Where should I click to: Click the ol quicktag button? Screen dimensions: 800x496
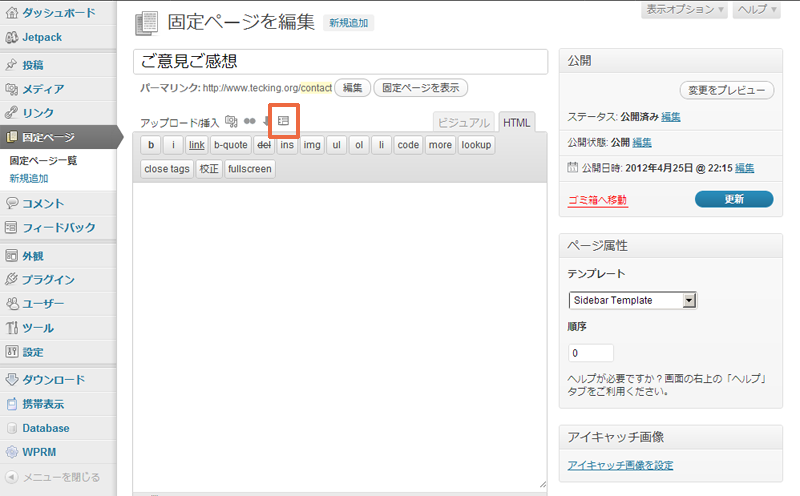(359, 145)
